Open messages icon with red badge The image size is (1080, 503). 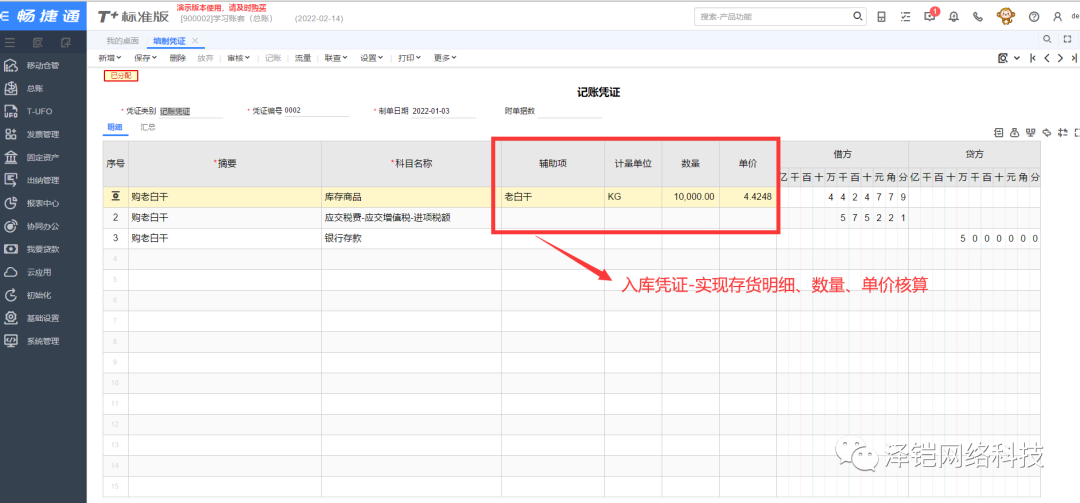[x=930, y=17]
